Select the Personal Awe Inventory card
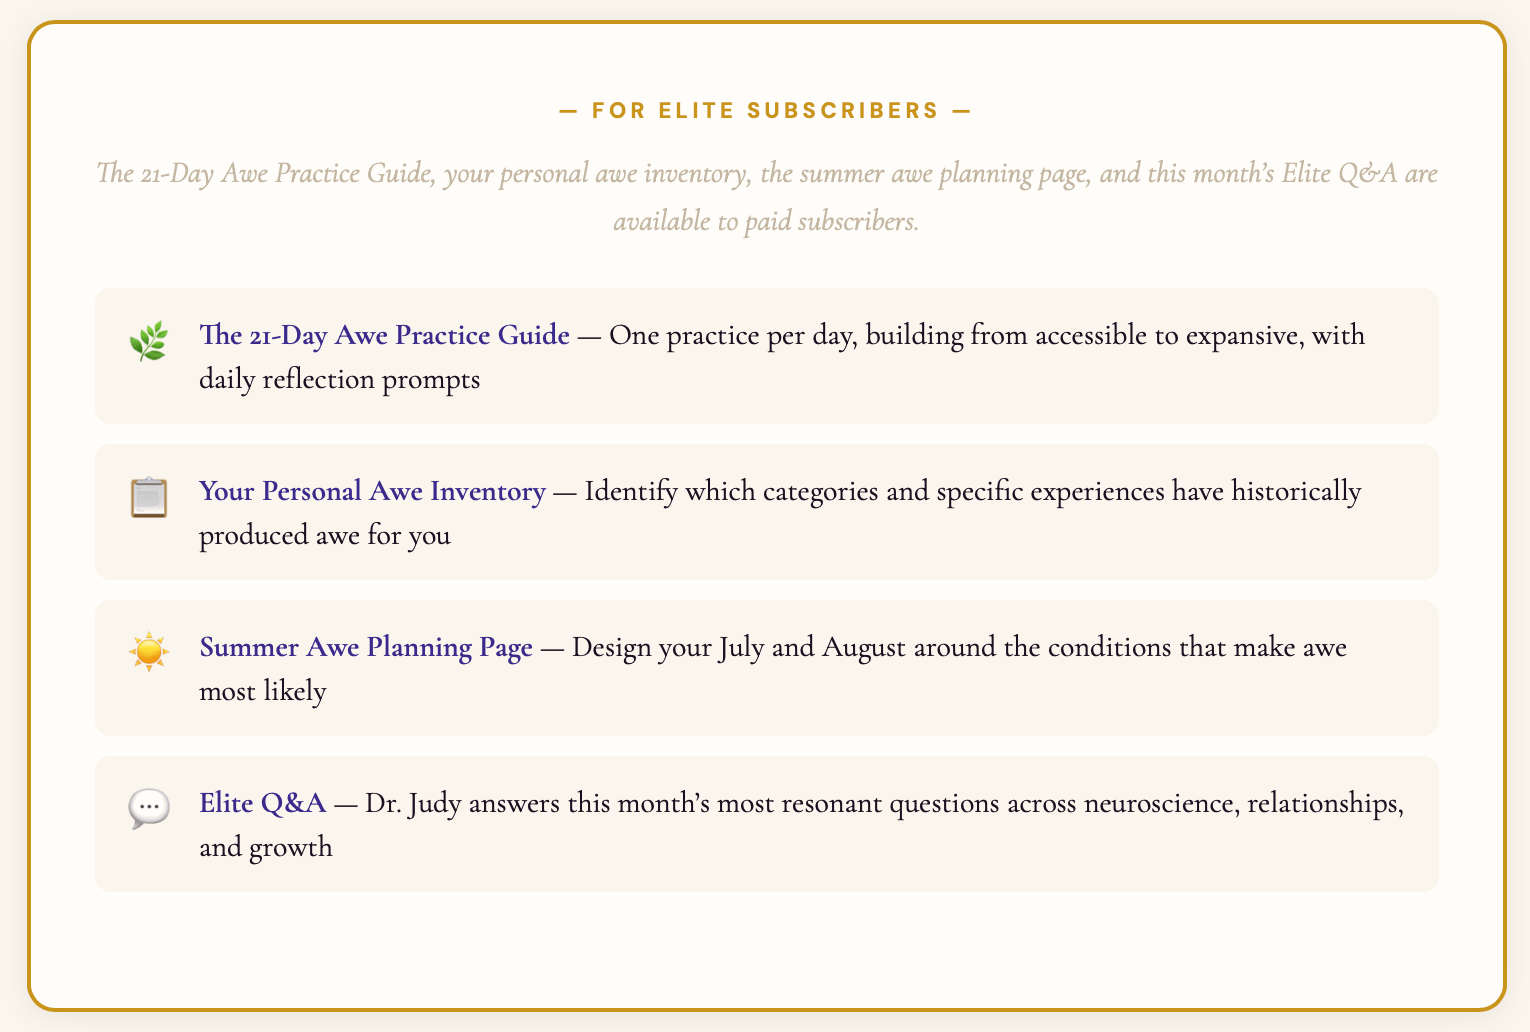1530x1032 pixels. coord(767,512)
